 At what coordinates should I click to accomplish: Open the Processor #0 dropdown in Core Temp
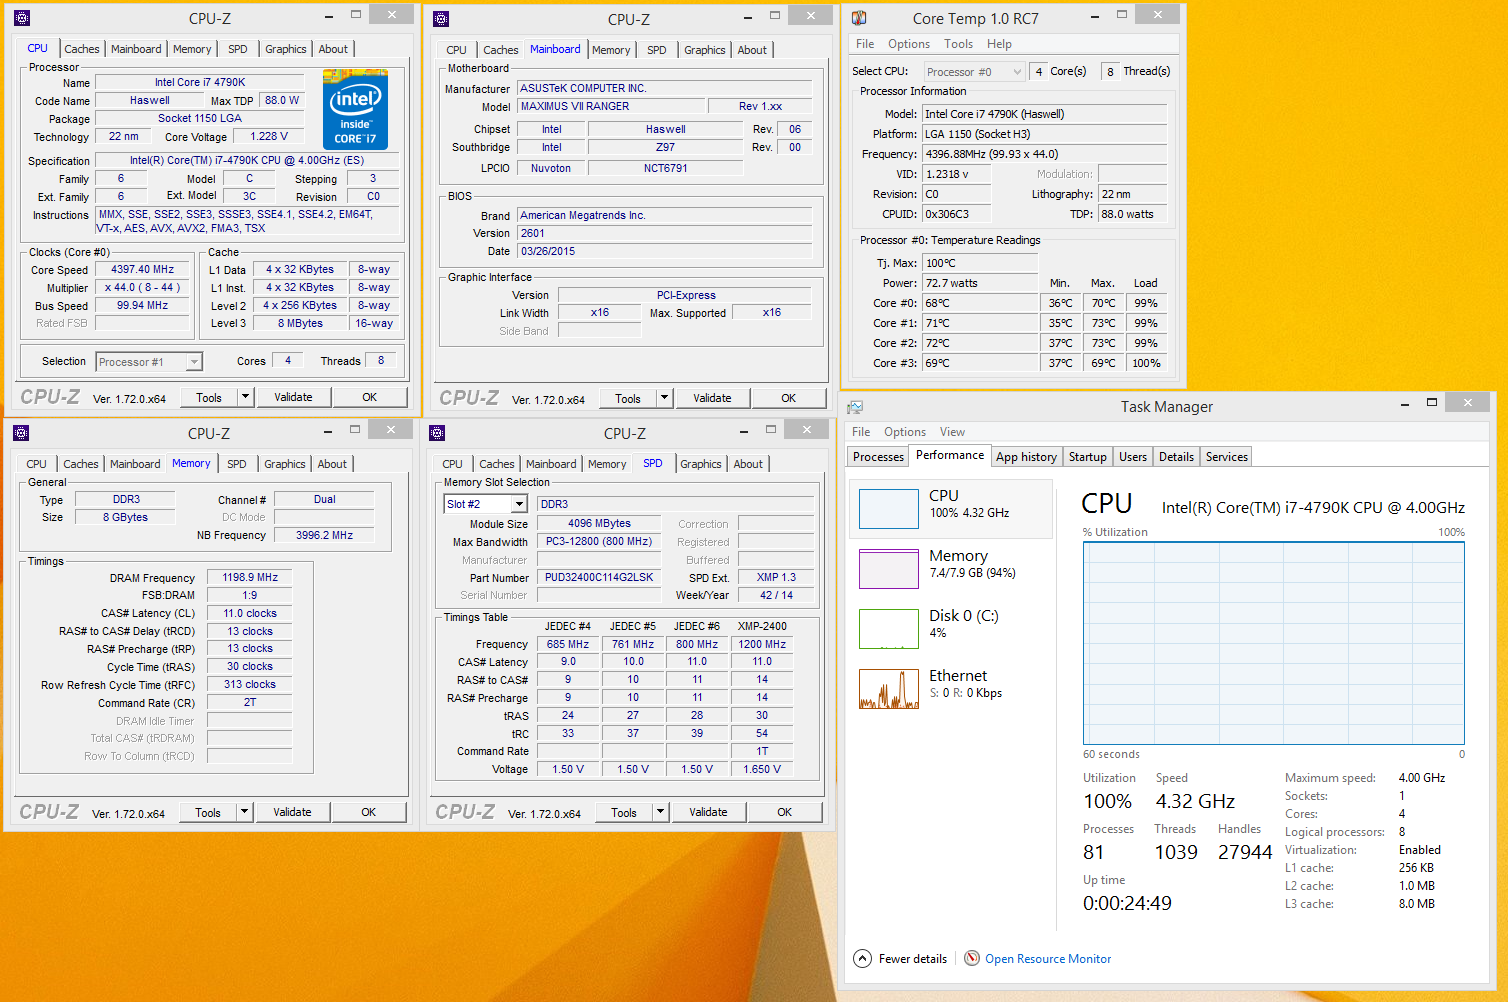[974, 72]
